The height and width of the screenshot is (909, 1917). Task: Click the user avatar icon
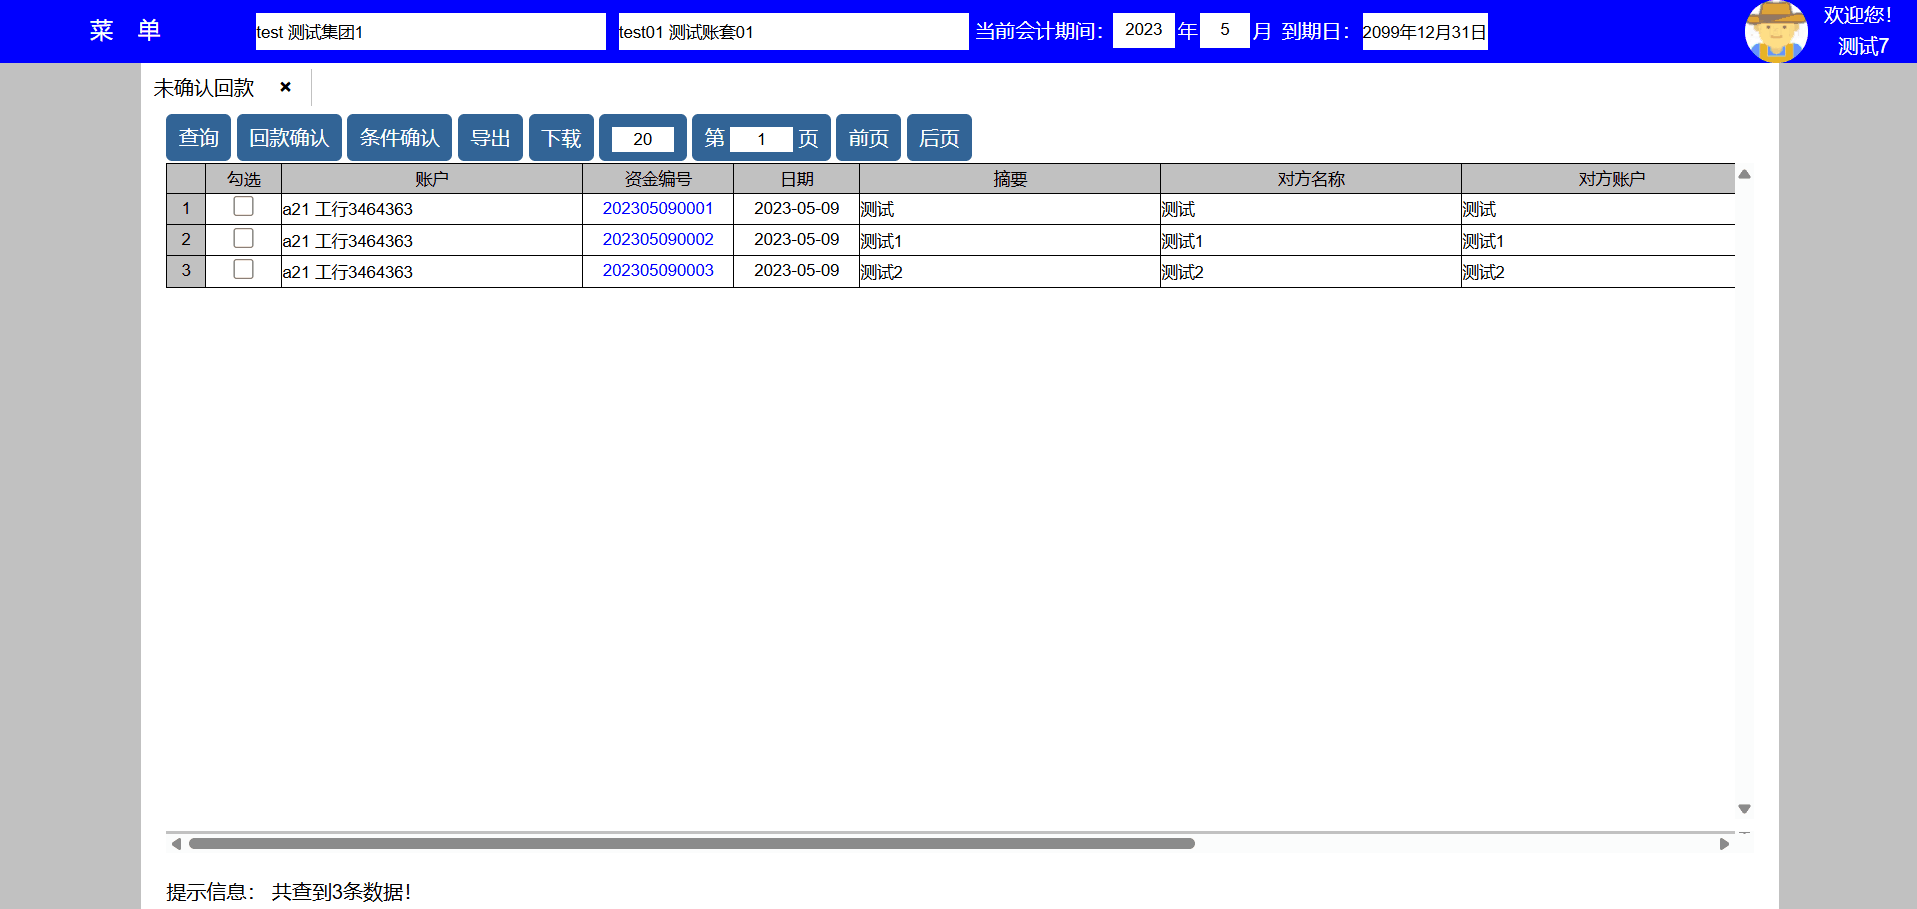[x=1775, y=31]
